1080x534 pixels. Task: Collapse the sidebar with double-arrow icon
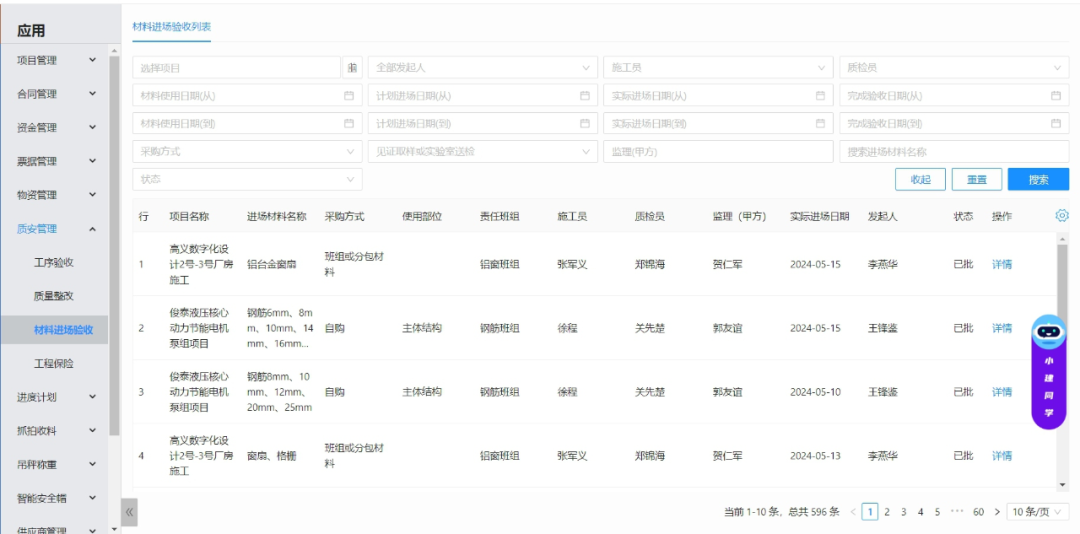point(129,512)
